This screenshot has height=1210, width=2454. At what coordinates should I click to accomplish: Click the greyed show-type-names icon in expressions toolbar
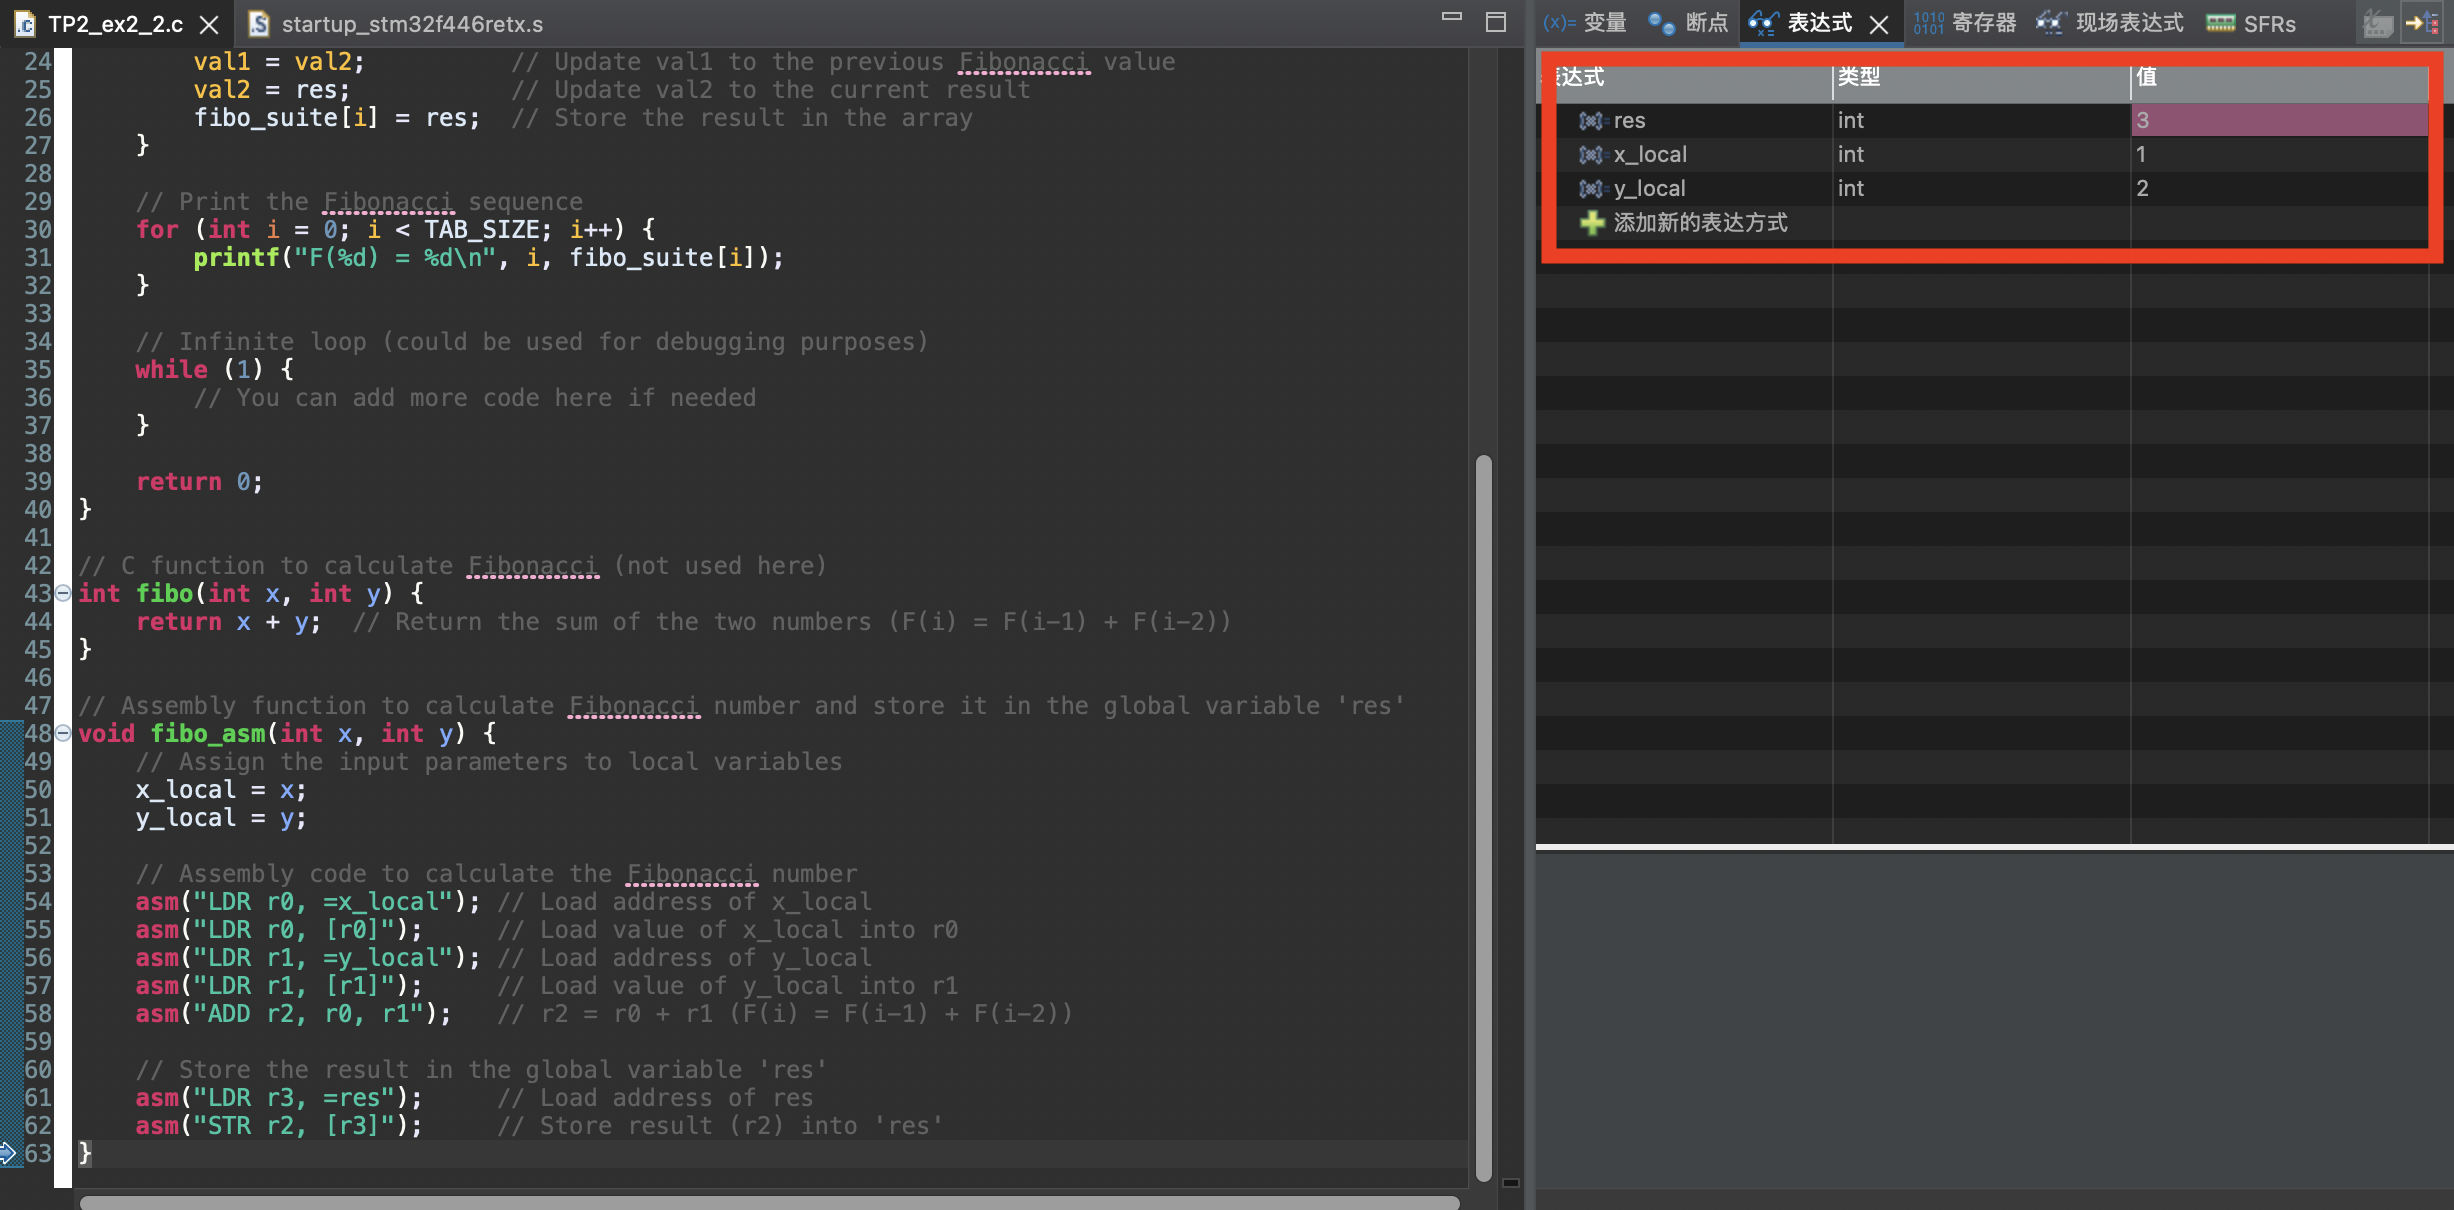point(2378,23)
